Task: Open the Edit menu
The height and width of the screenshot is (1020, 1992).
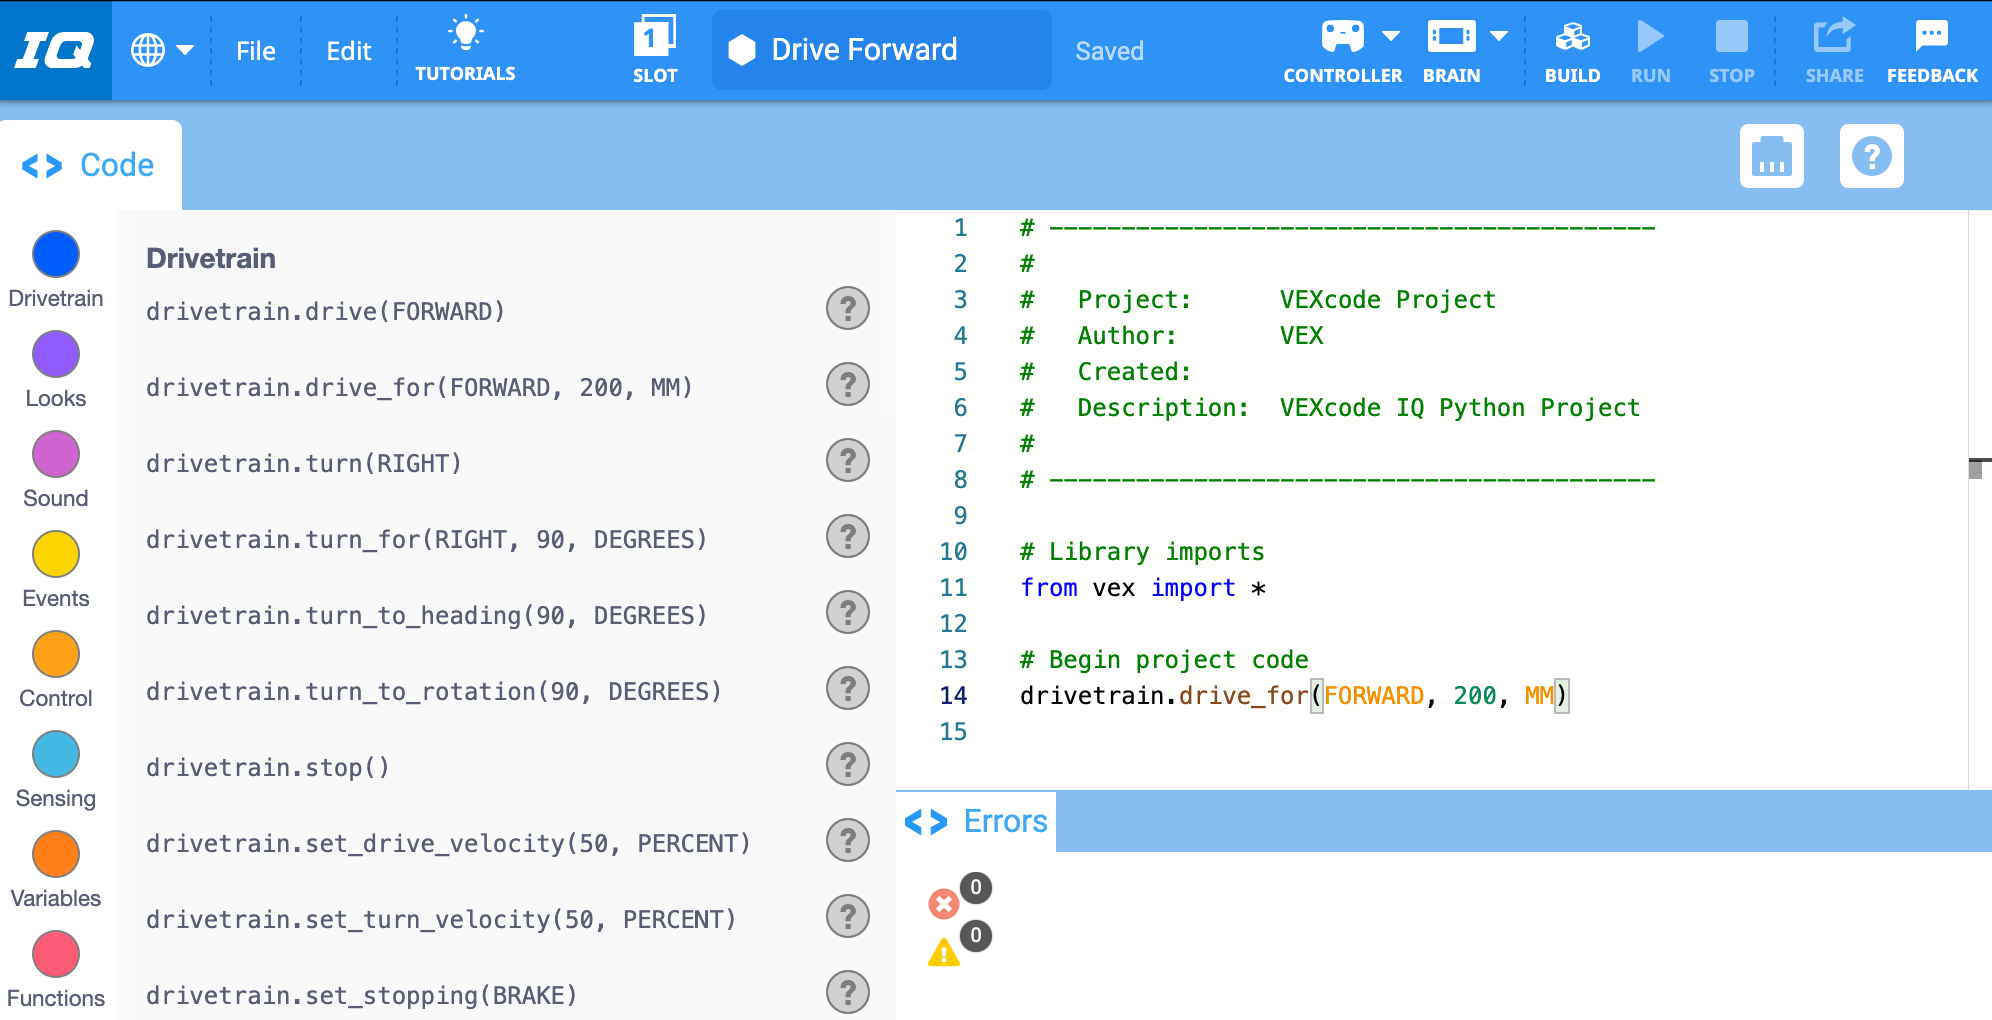Action: [x=348, y=51]
